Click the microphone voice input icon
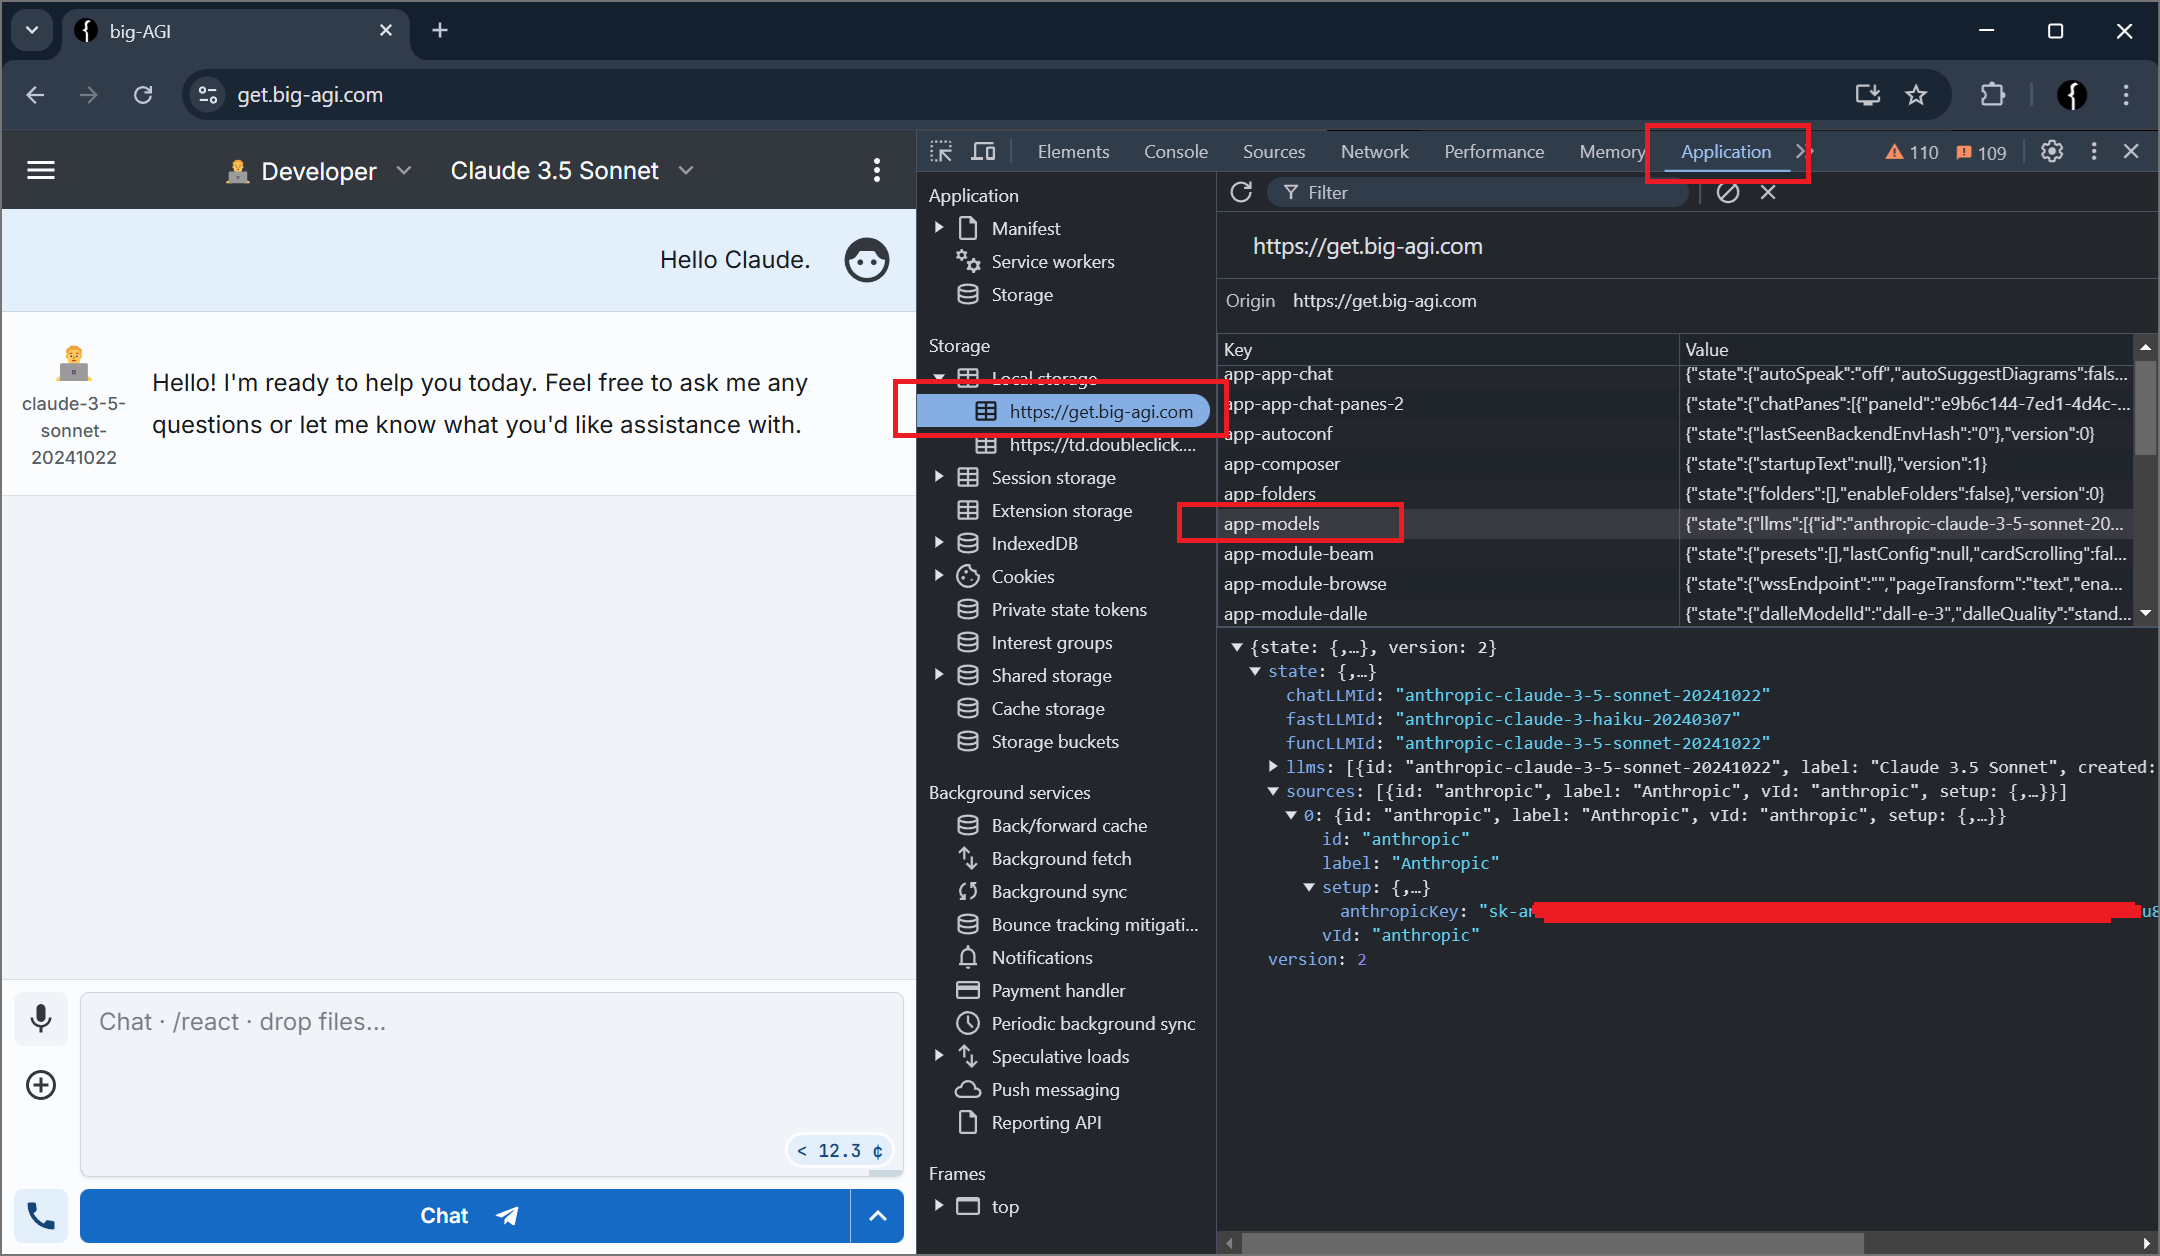 (x=41, y=1019)
